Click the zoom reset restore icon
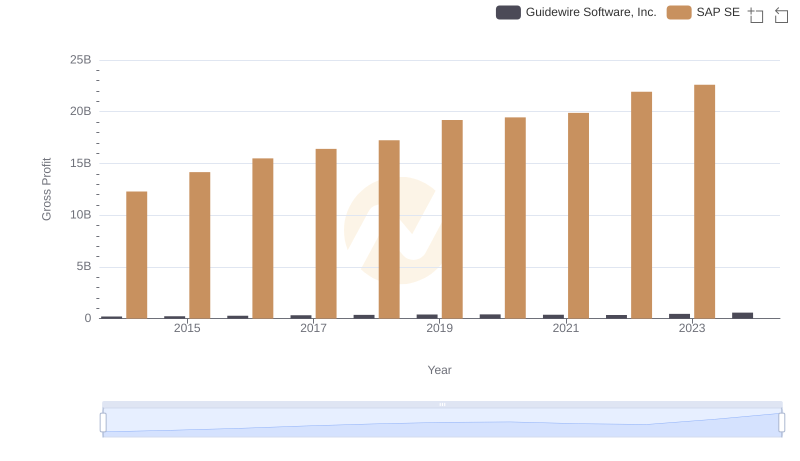Image resolution: width=800 pixels, height=461 pixels. [x=781, y=15]
